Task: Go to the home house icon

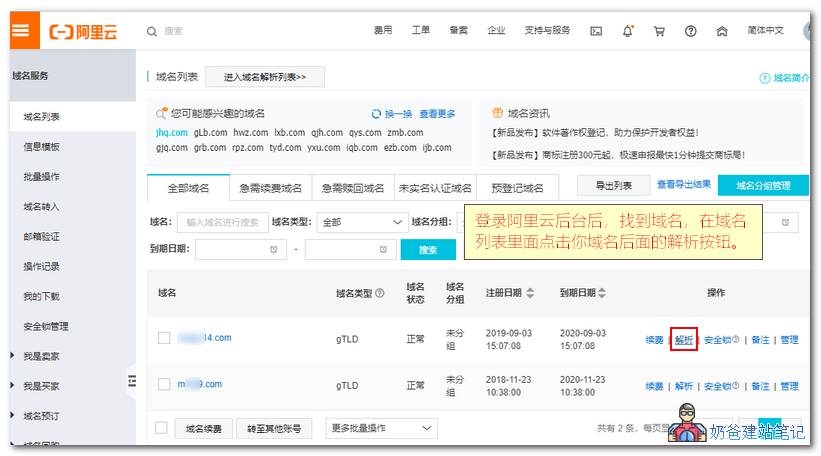Action: pos(722,31)
